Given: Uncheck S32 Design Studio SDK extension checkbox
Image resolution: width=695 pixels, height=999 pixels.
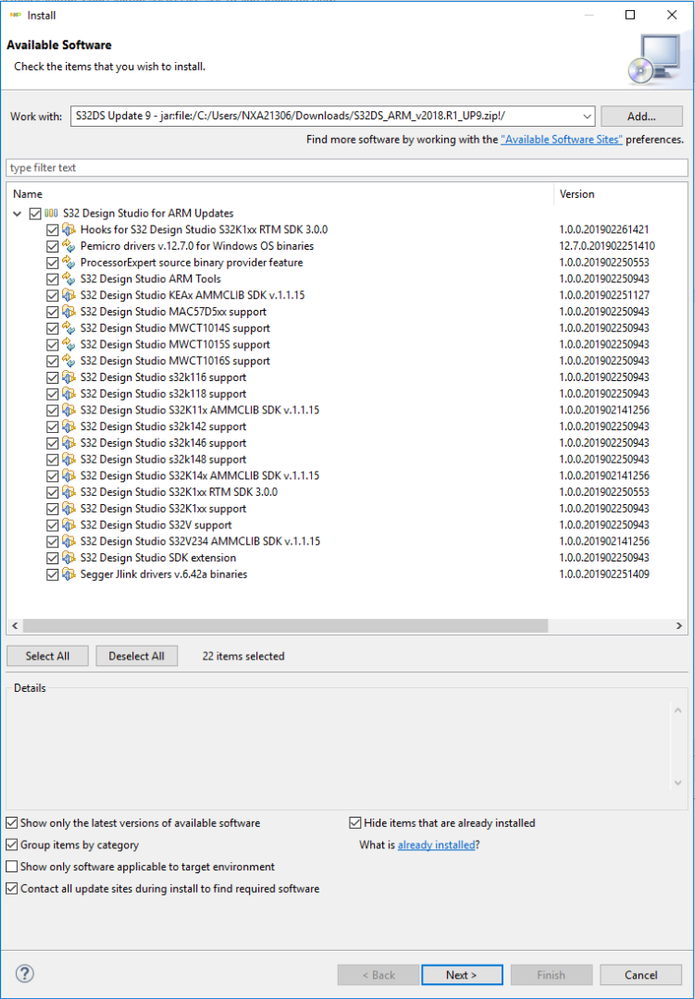Looking at the screenshot, I should point(52,558).
